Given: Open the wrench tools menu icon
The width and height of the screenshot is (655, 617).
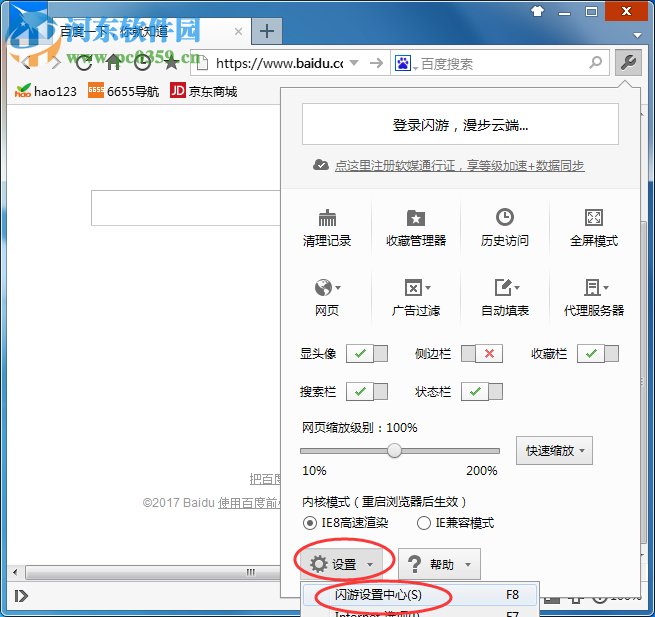Looking at the screenshot, I should (x=628, y=63).
